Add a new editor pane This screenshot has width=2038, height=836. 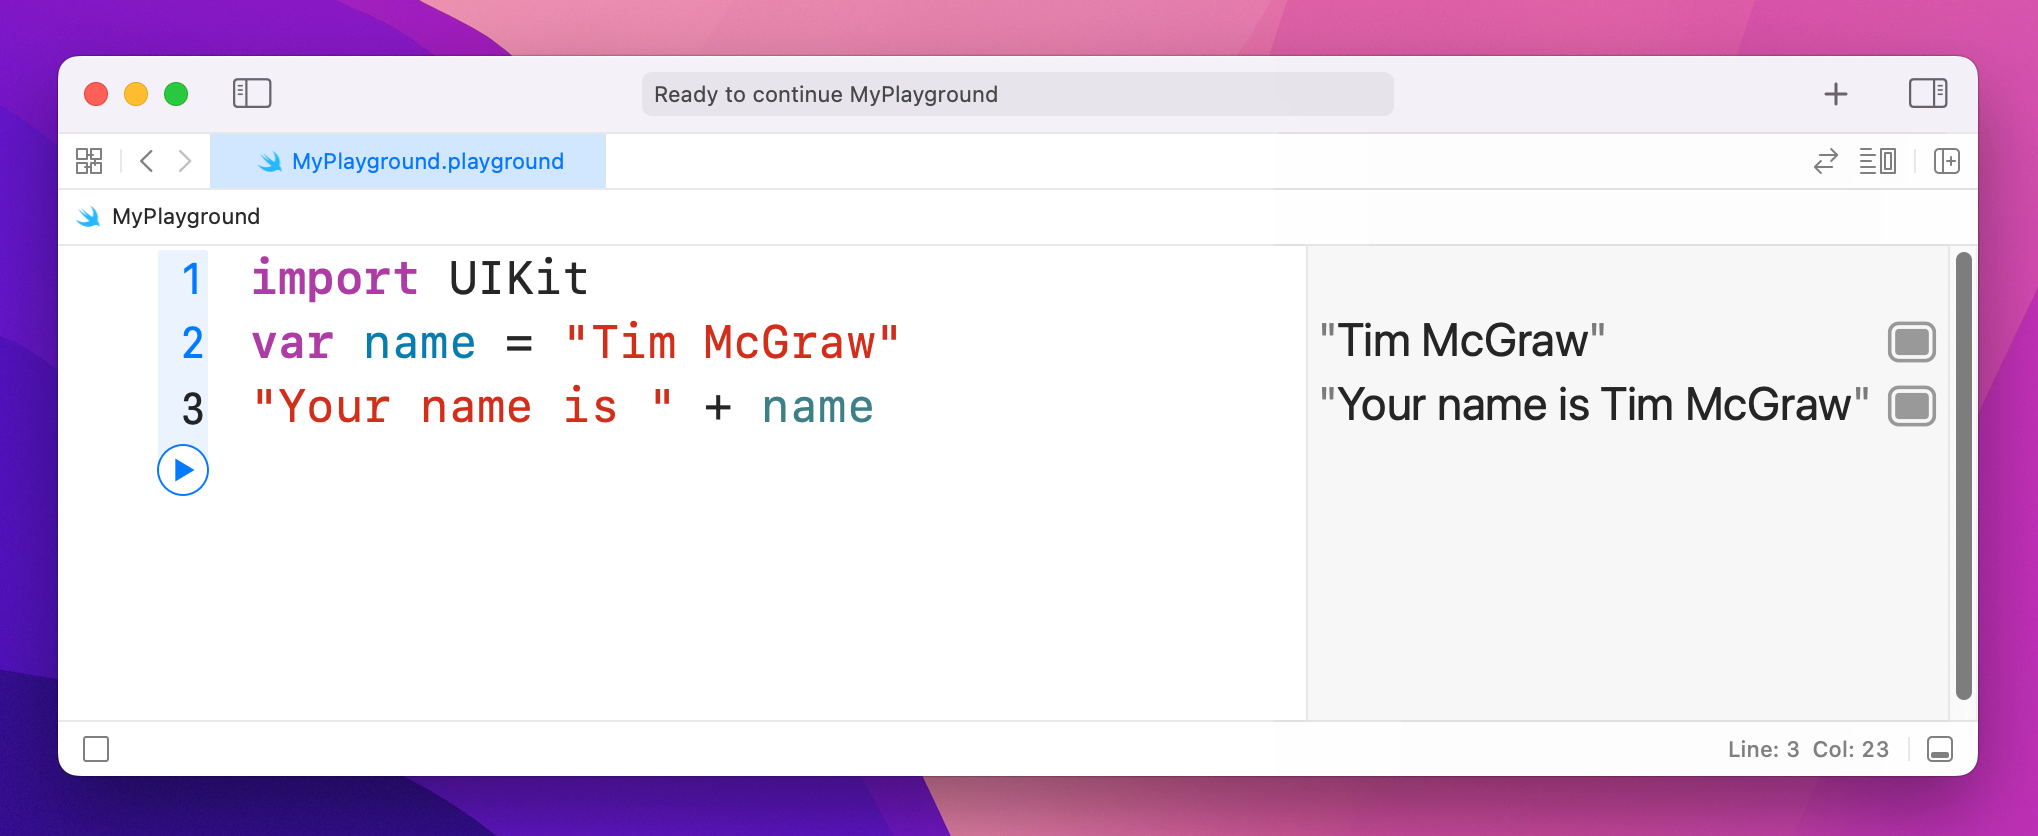tap(1946, 161)
